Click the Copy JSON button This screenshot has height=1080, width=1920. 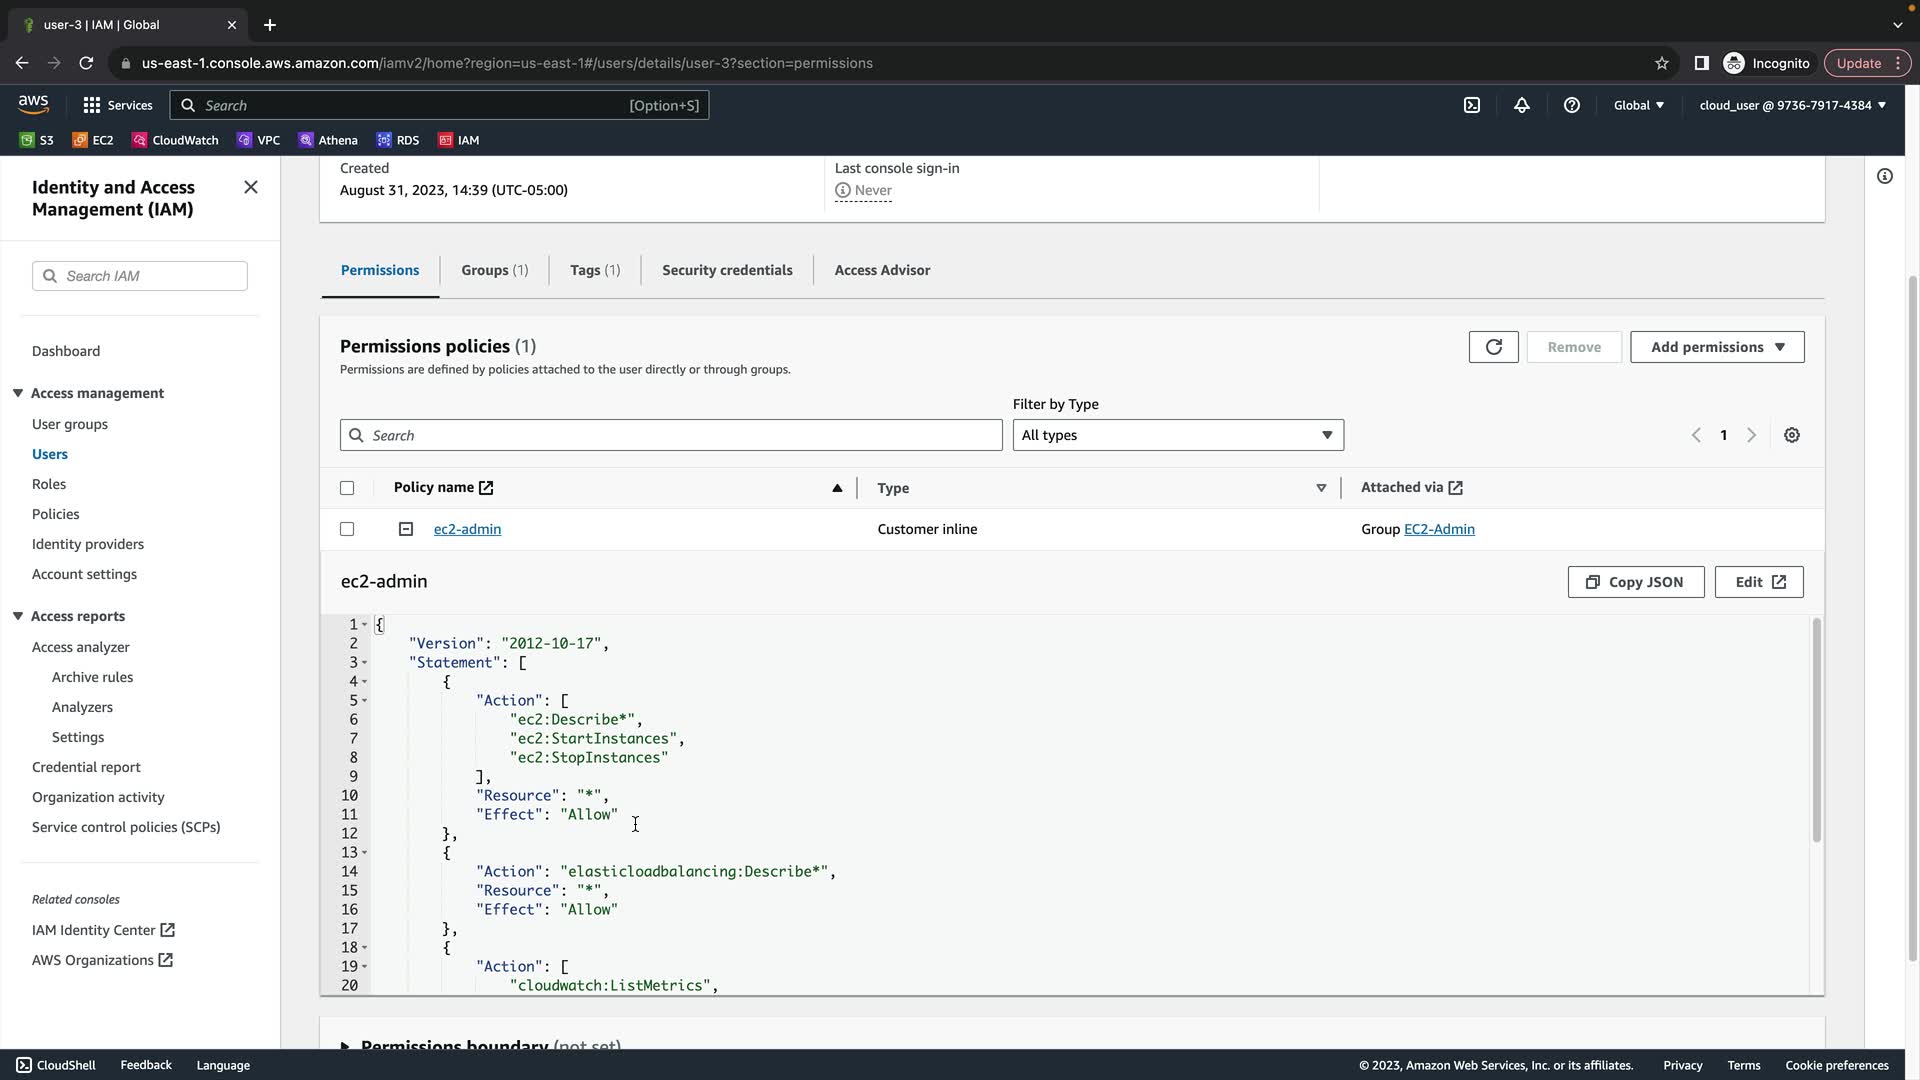coord(1635,582)
